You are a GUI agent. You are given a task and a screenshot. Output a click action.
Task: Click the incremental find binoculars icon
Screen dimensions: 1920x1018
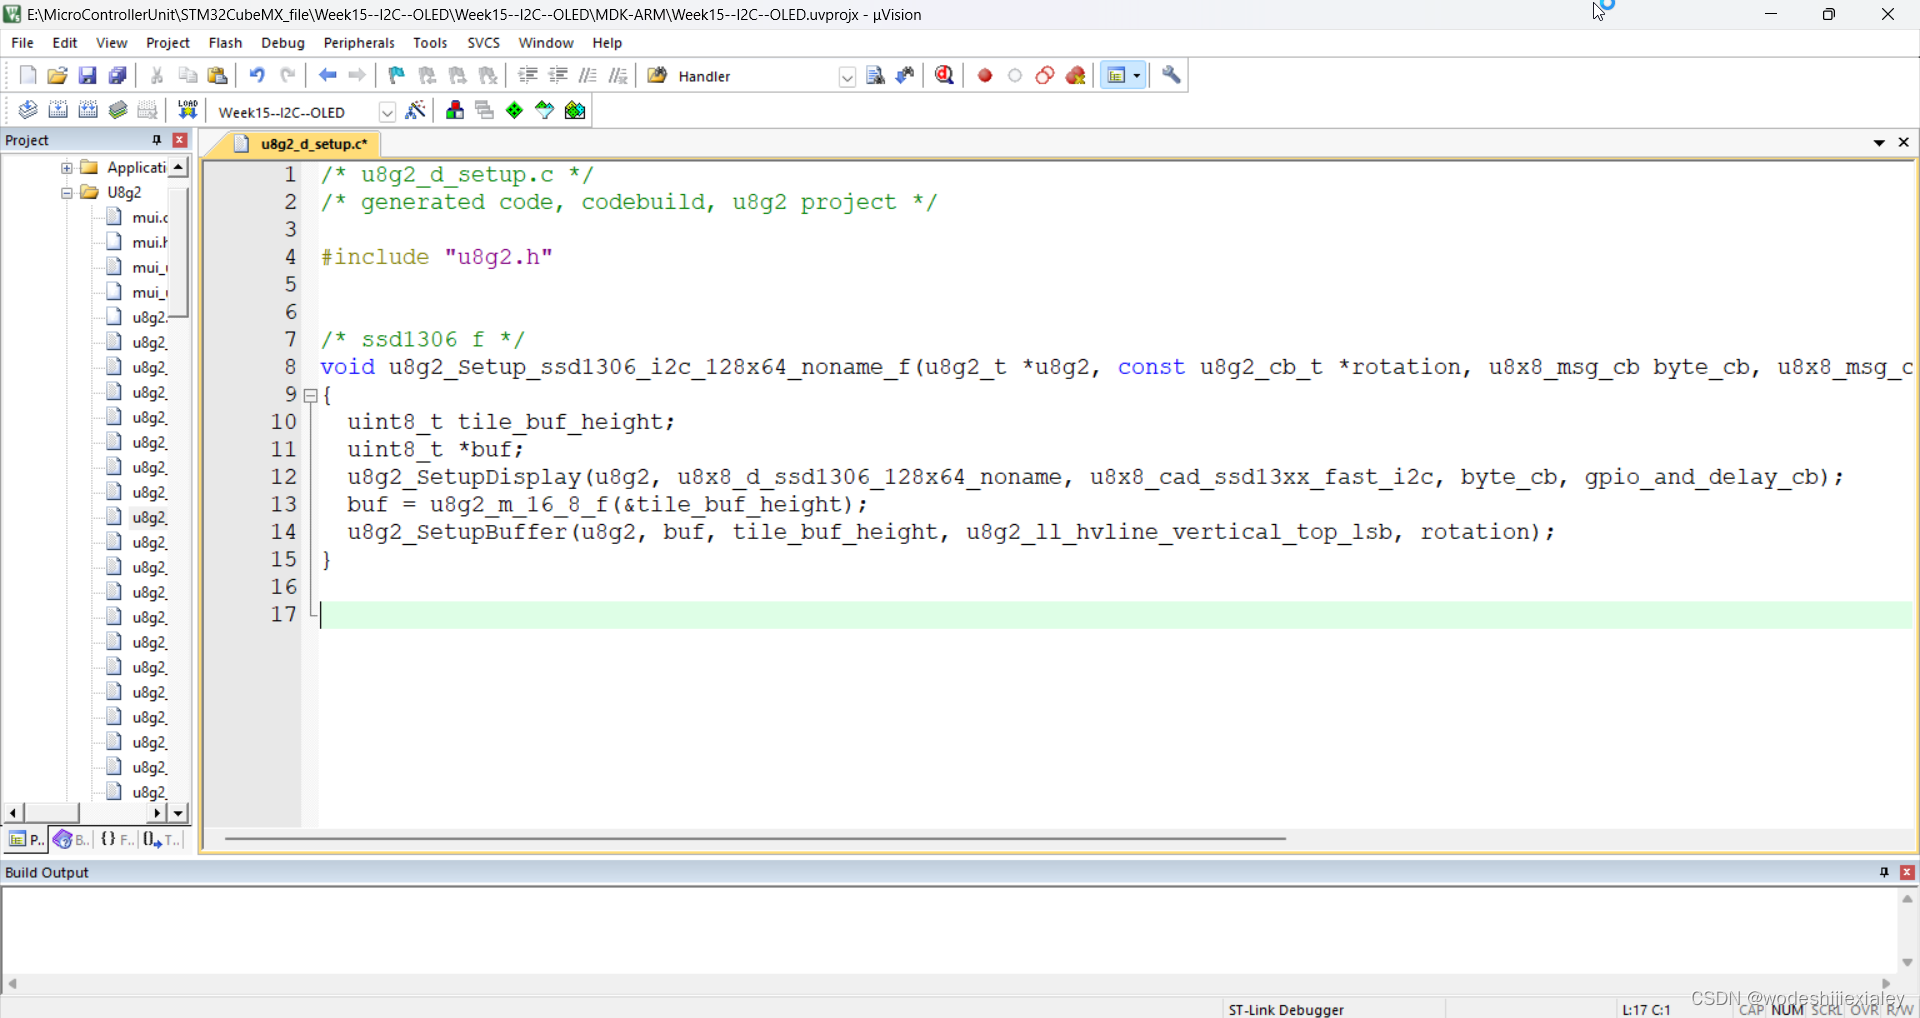(905, 76)
